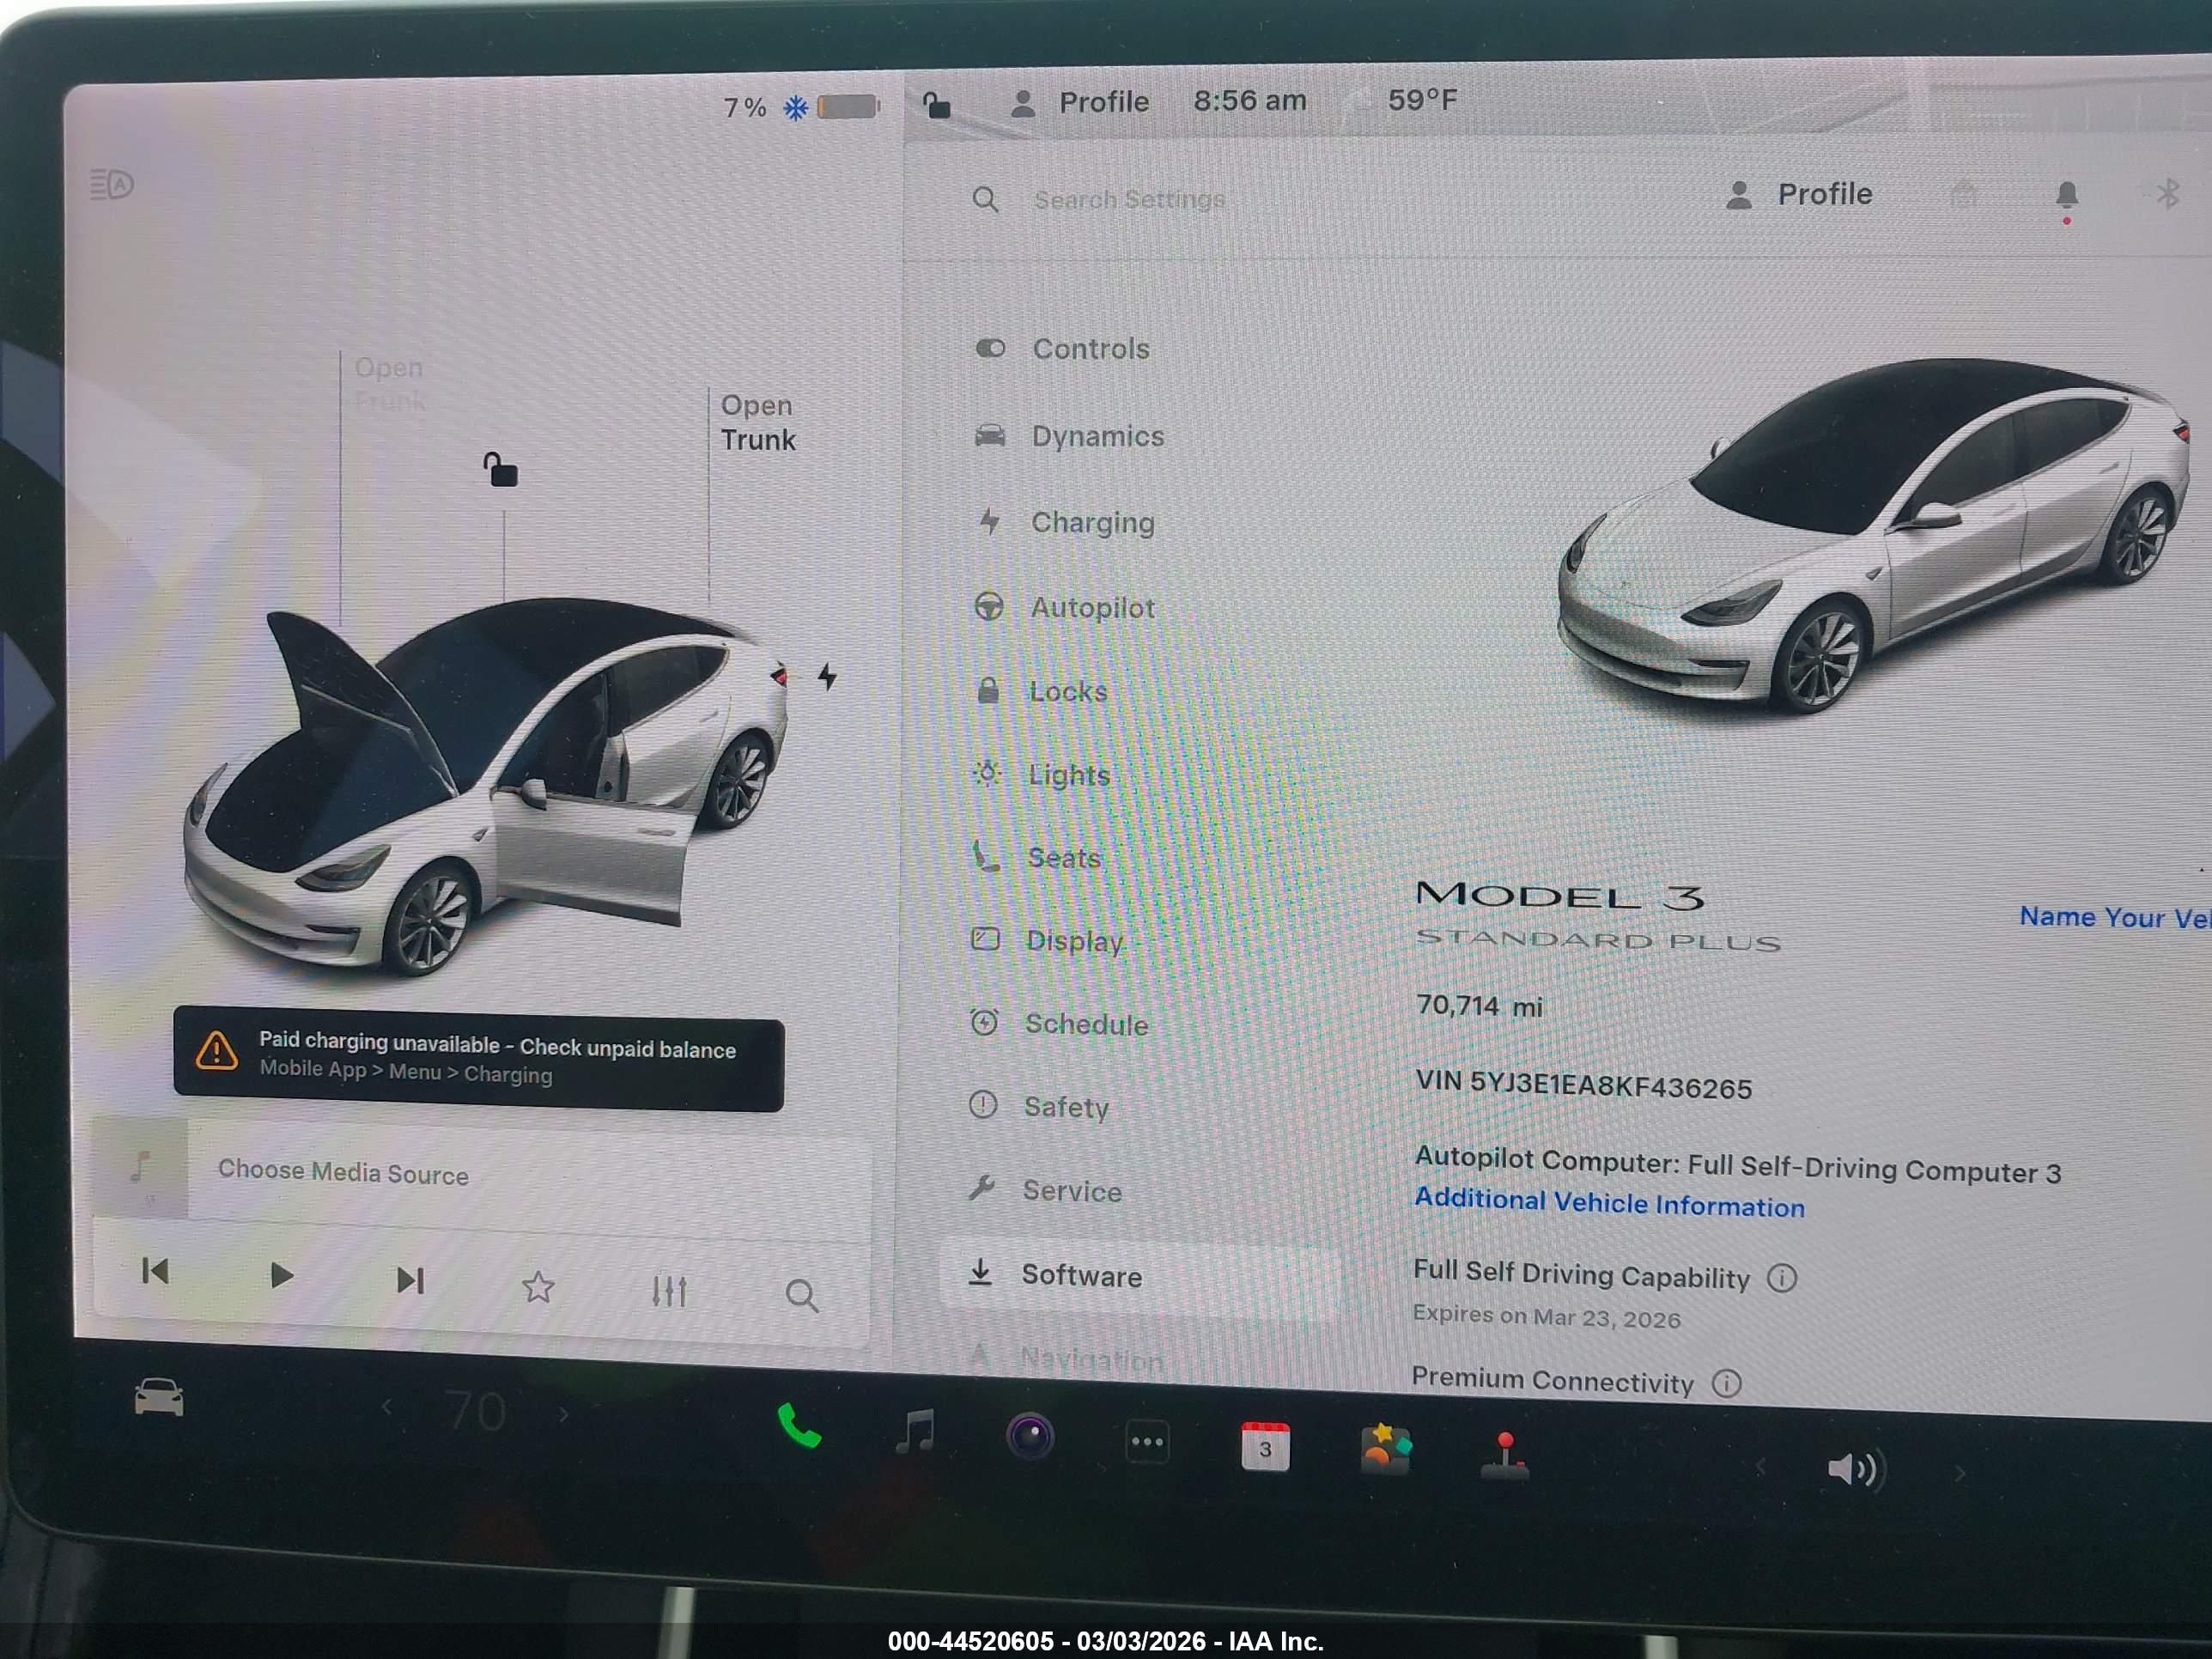The image size is (2212, 1659).
Task: Tap the 70 temperature setting
Action: (476, 1411)
